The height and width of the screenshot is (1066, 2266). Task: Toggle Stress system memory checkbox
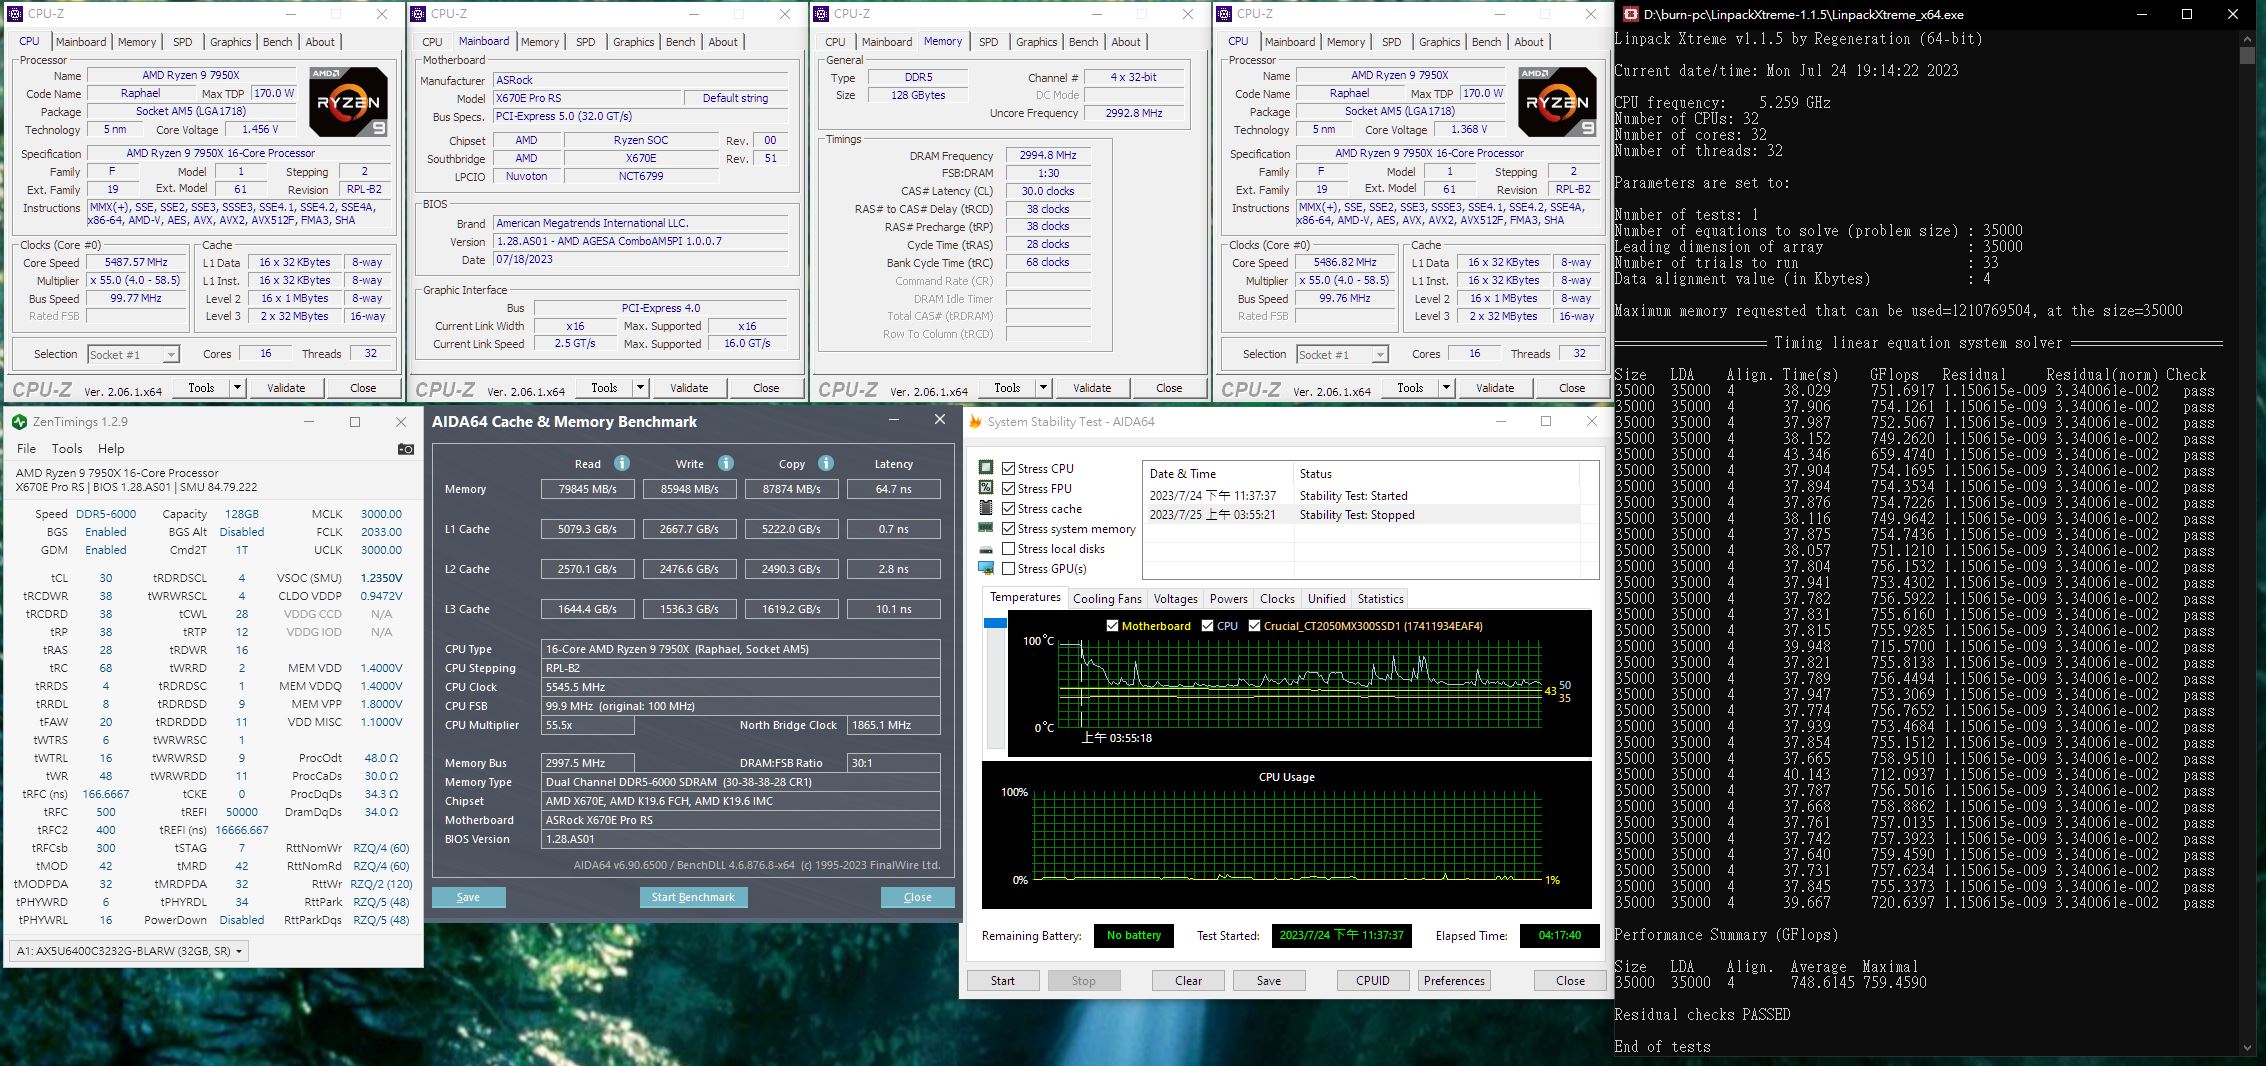pos(1009,528)
